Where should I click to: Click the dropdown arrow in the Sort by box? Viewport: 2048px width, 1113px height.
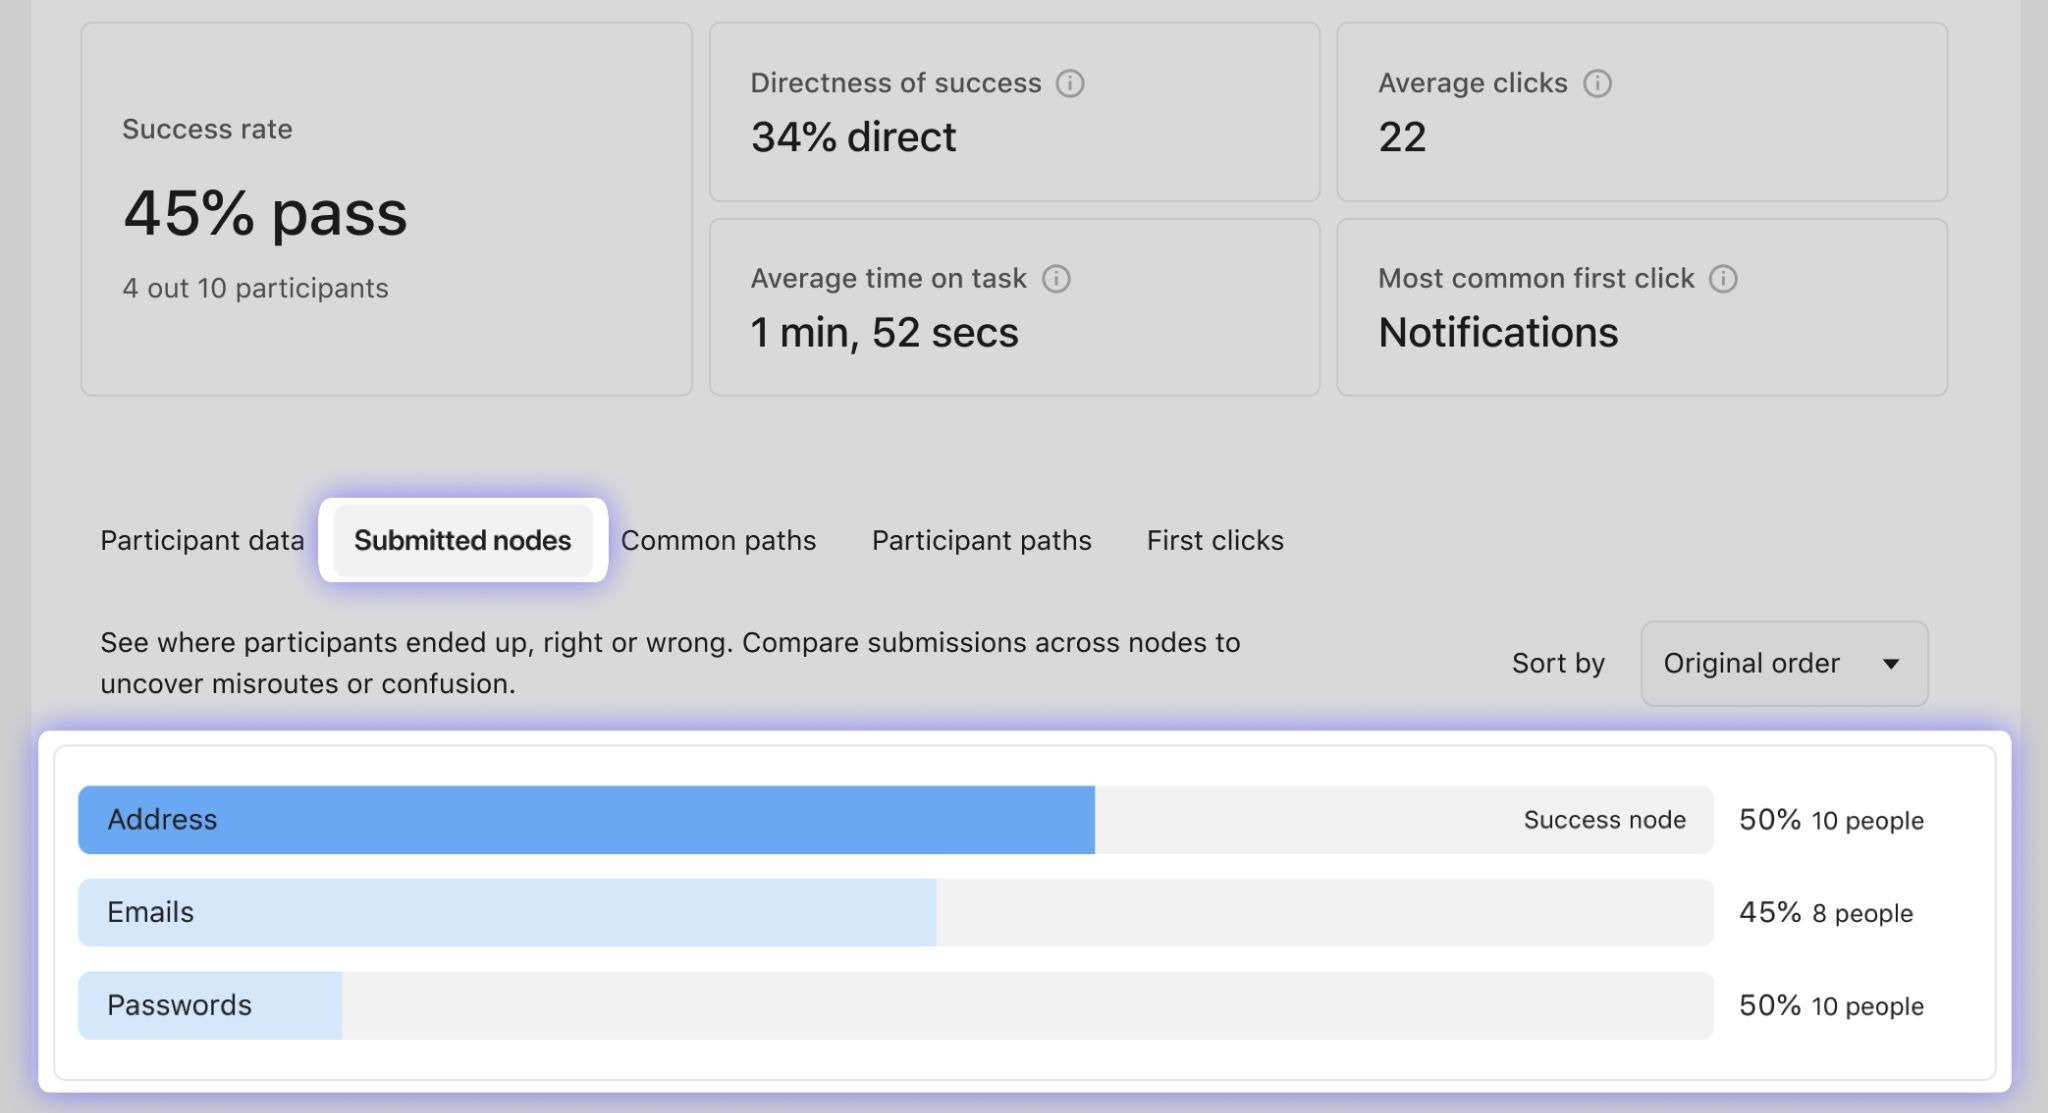(1890, 664)
